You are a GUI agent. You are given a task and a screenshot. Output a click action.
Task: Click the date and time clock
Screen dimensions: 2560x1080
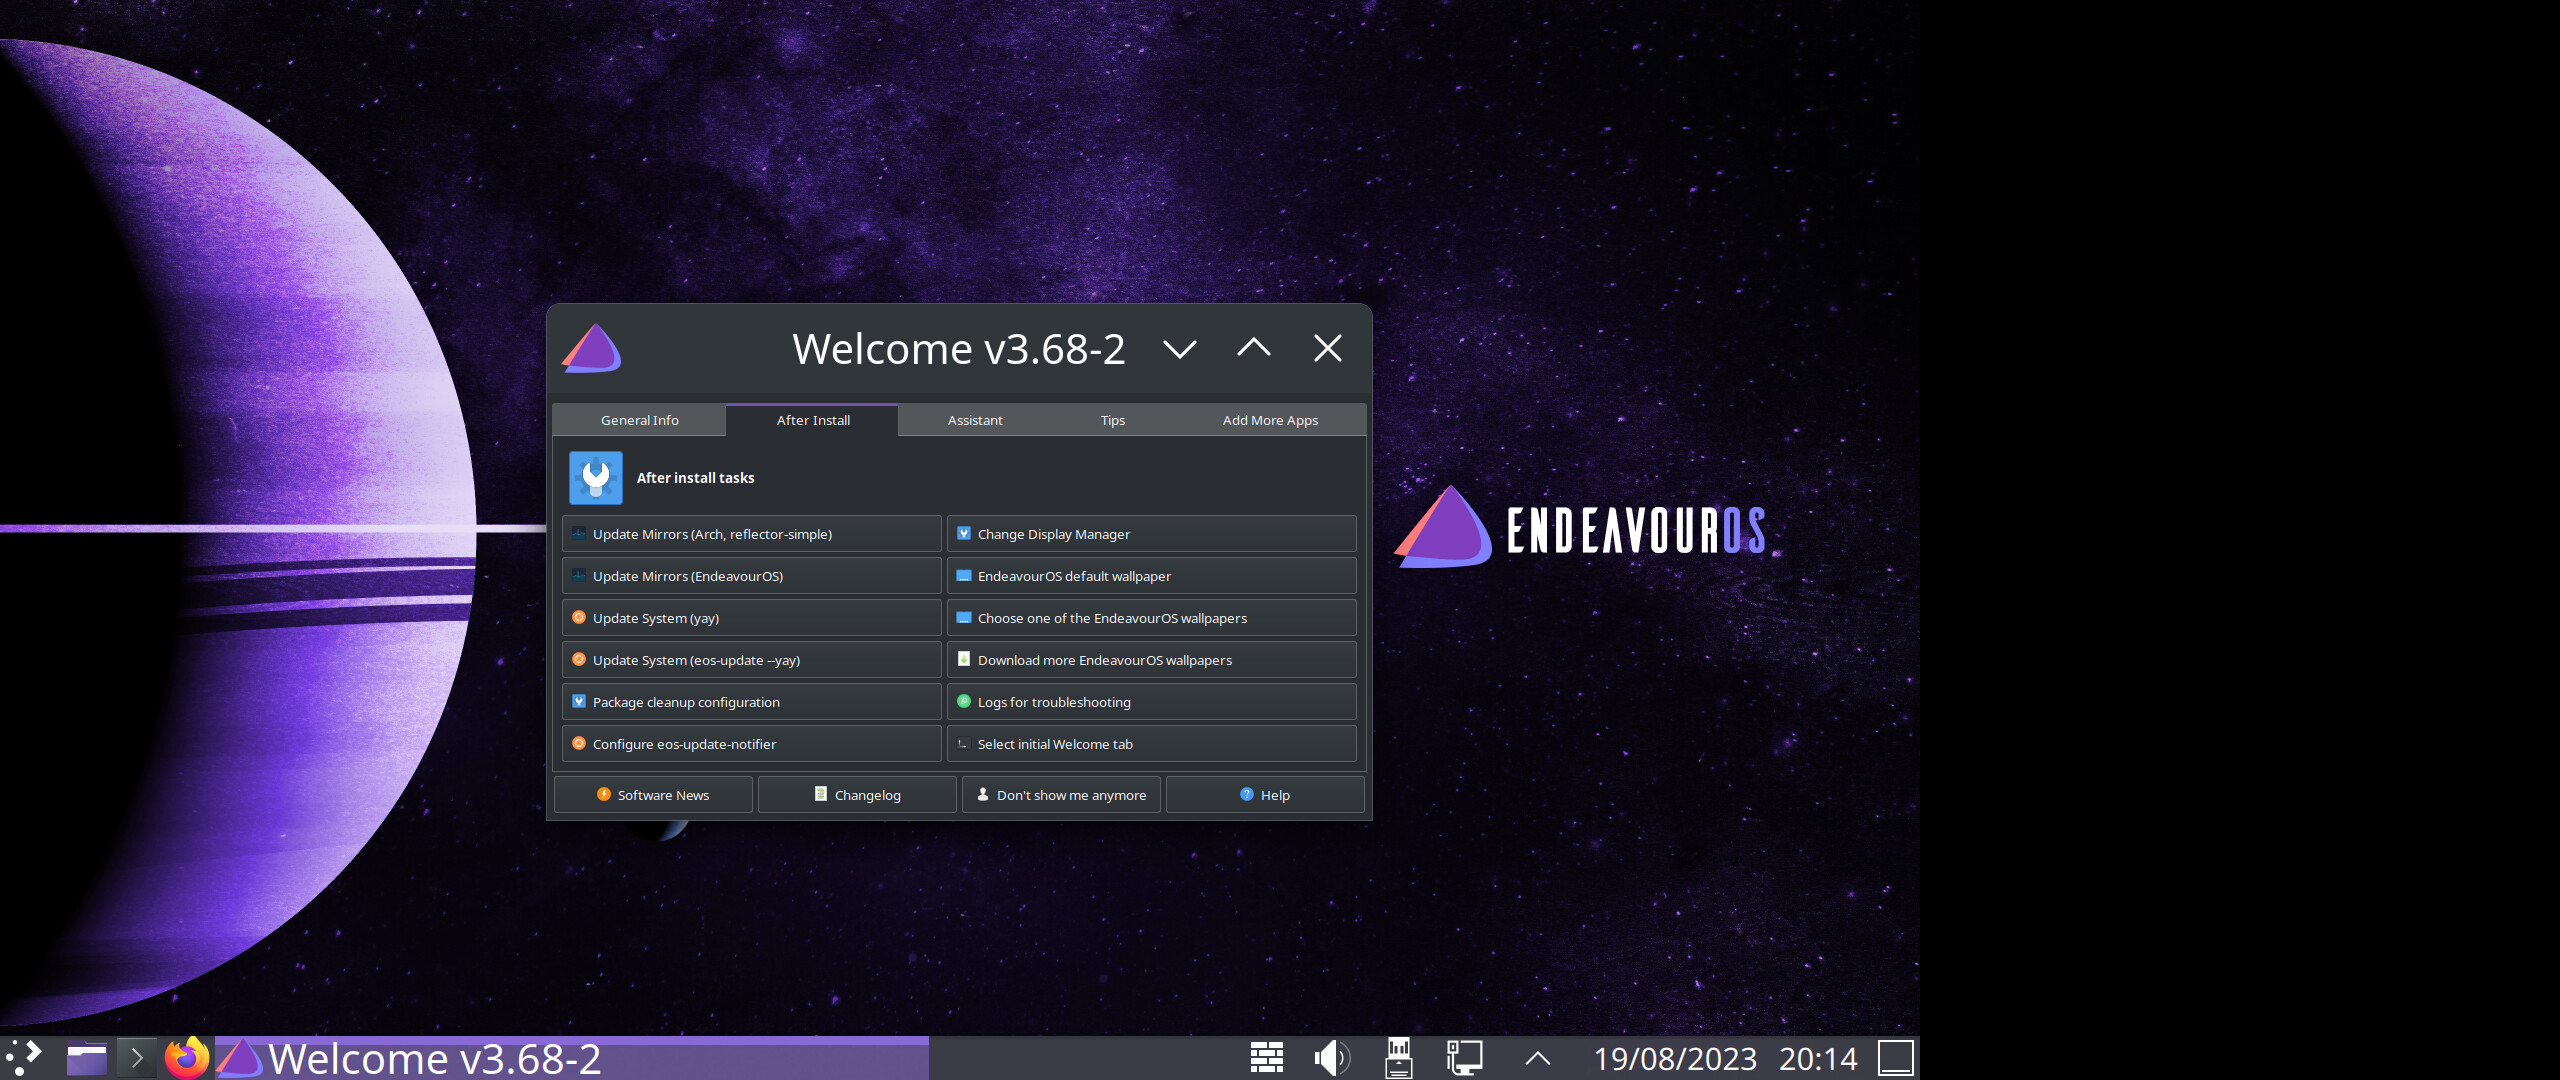1725,1058
